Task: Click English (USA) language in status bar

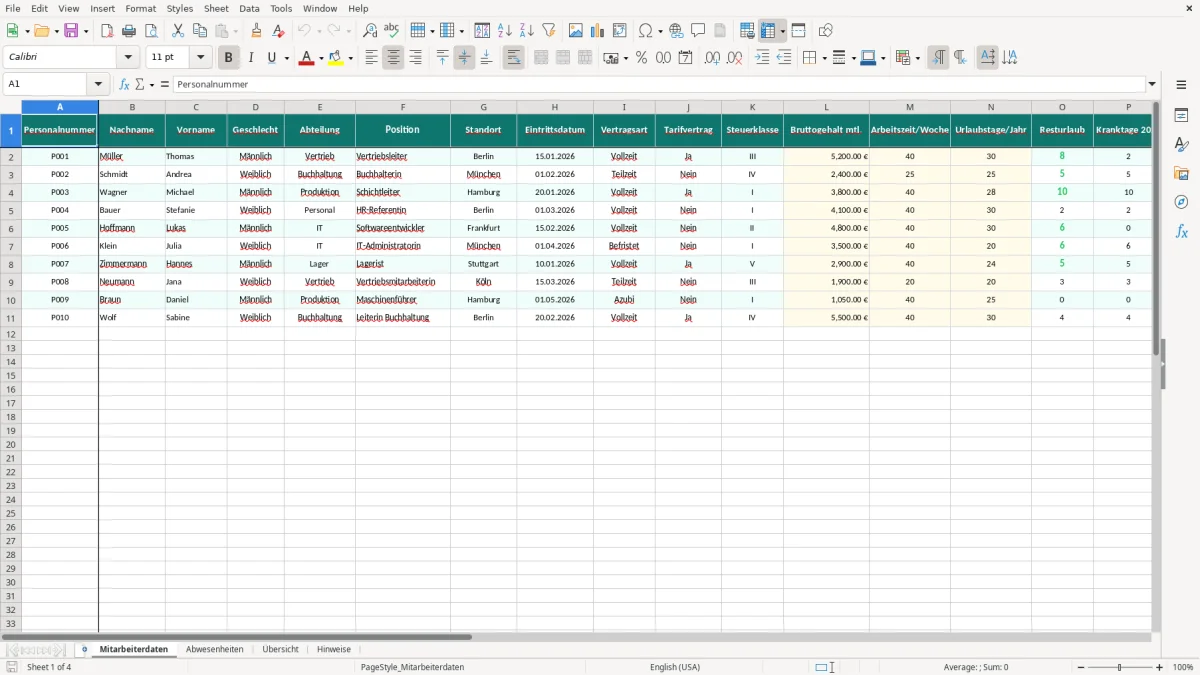Action: point(675,667)
